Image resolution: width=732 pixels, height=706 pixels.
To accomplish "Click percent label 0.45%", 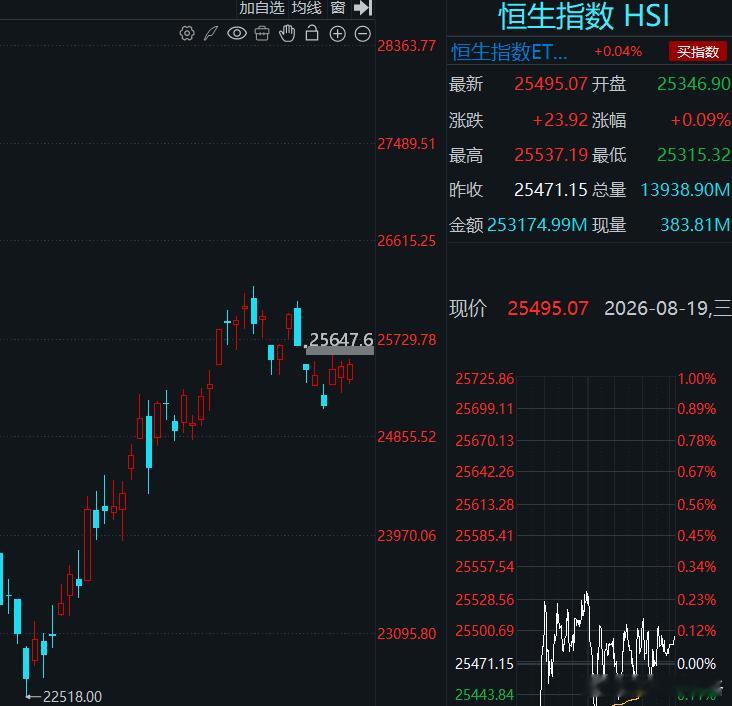I will (697, 536).
